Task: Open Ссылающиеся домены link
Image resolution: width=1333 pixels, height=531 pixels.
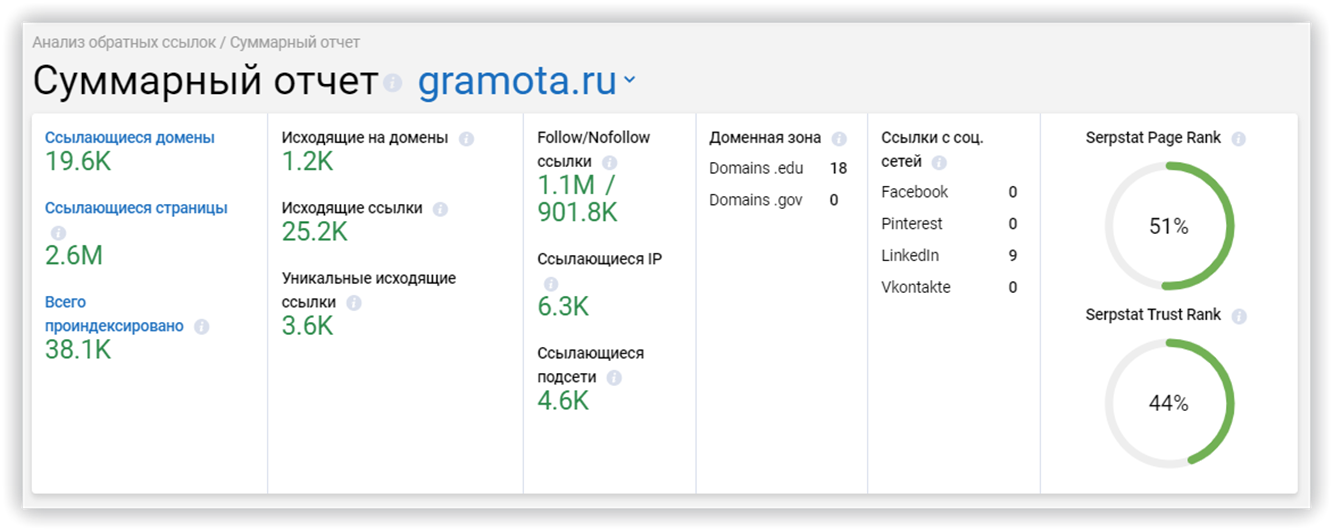Action: (130, 138)
